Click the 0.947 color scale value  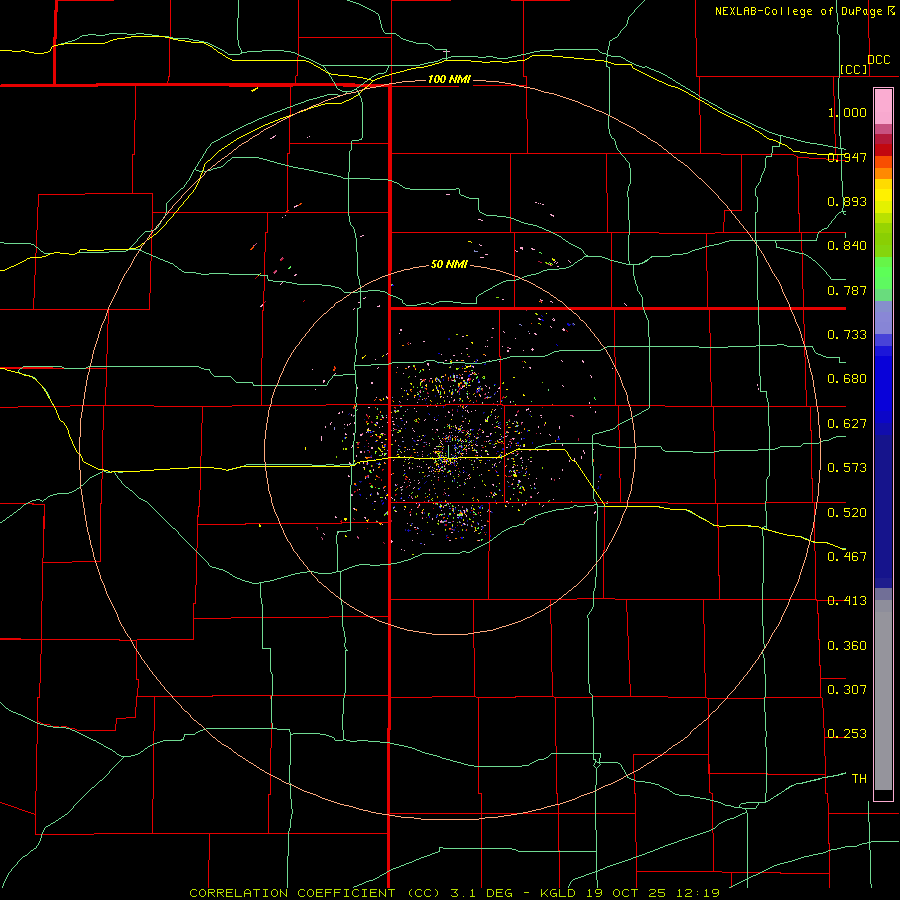pyautogui.click(x=847, y=157)
